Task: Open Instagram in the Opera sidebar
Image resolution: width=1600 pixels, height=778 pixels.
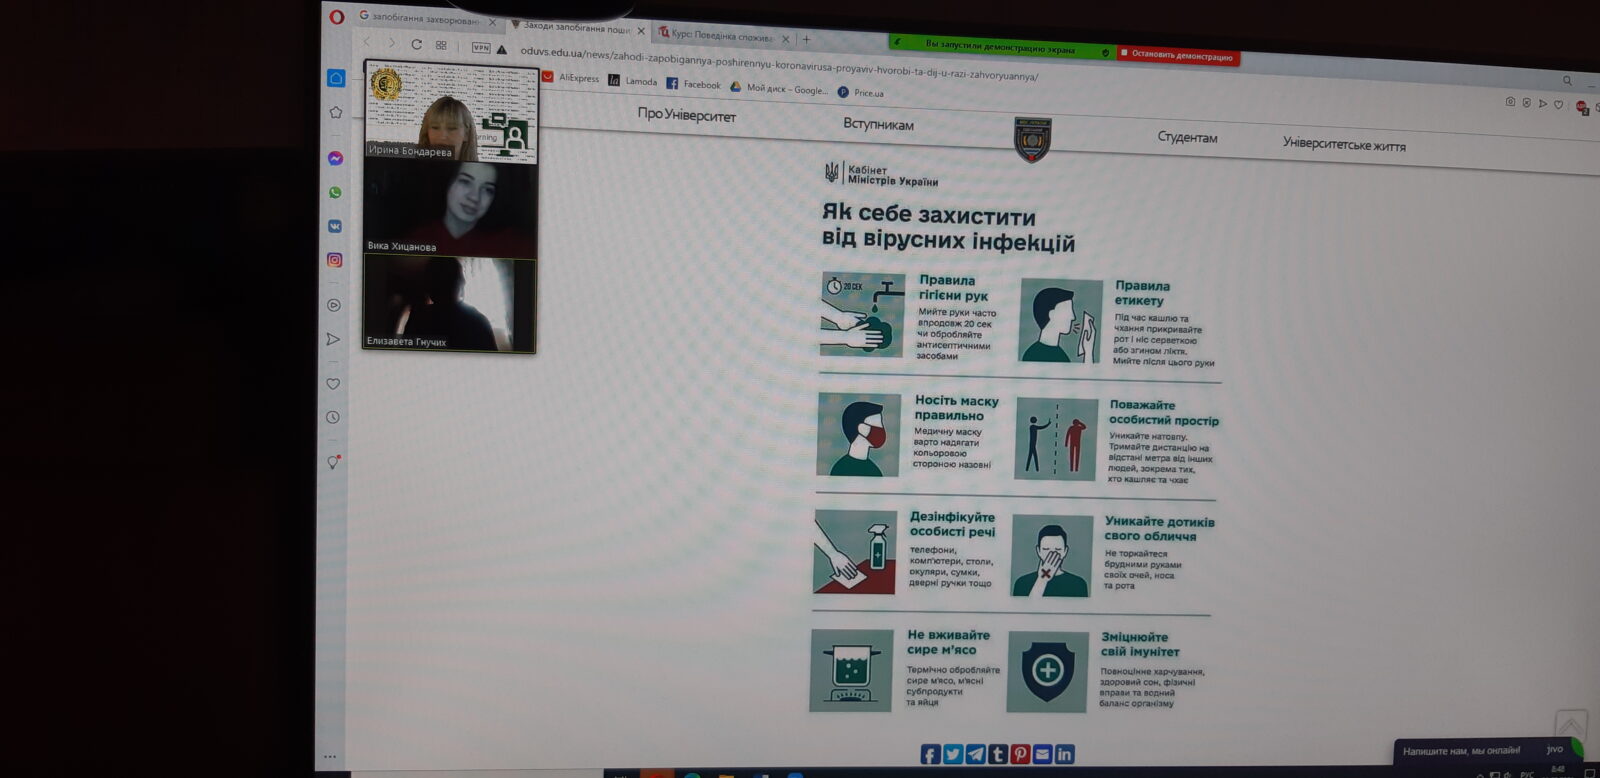Action: tap(335, 260)
